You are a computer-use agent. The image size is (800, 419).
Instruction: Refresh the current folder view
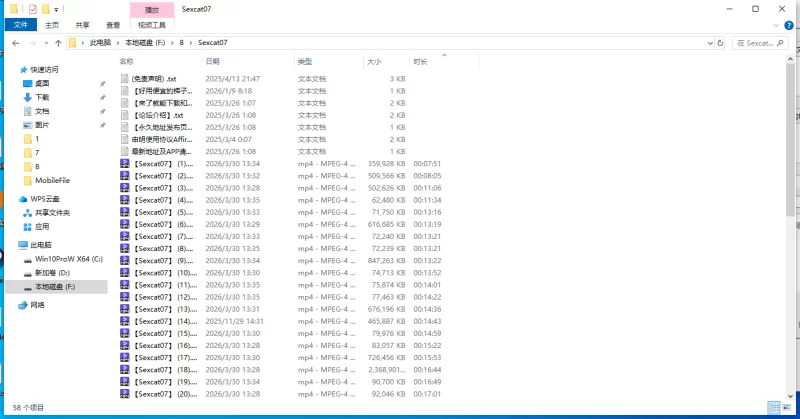tap(722, 43)
